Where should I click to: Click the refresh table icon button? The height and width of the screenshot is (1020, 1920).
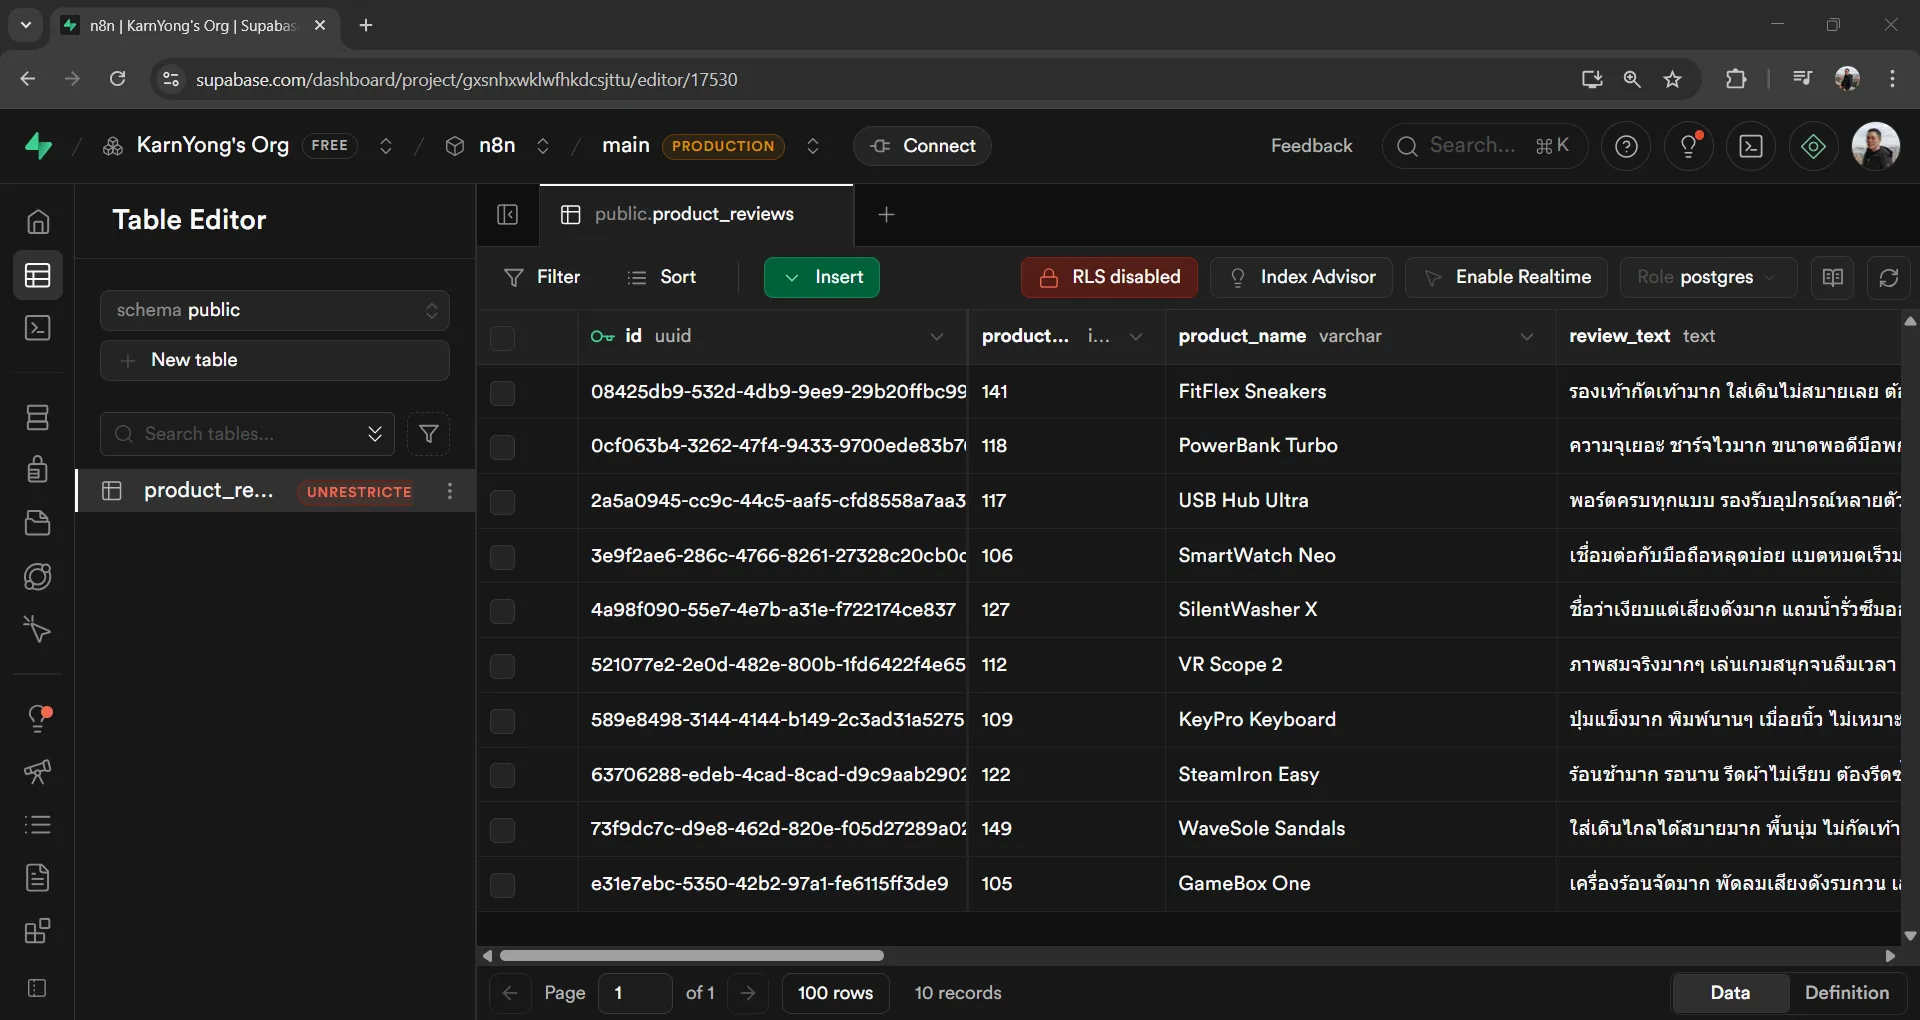(1888, 277)
